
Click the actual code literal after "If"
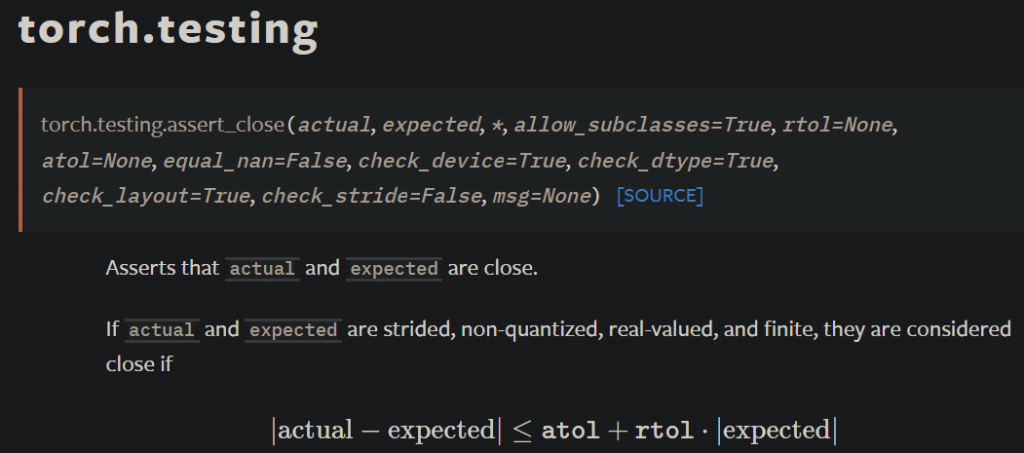point(162,330)
